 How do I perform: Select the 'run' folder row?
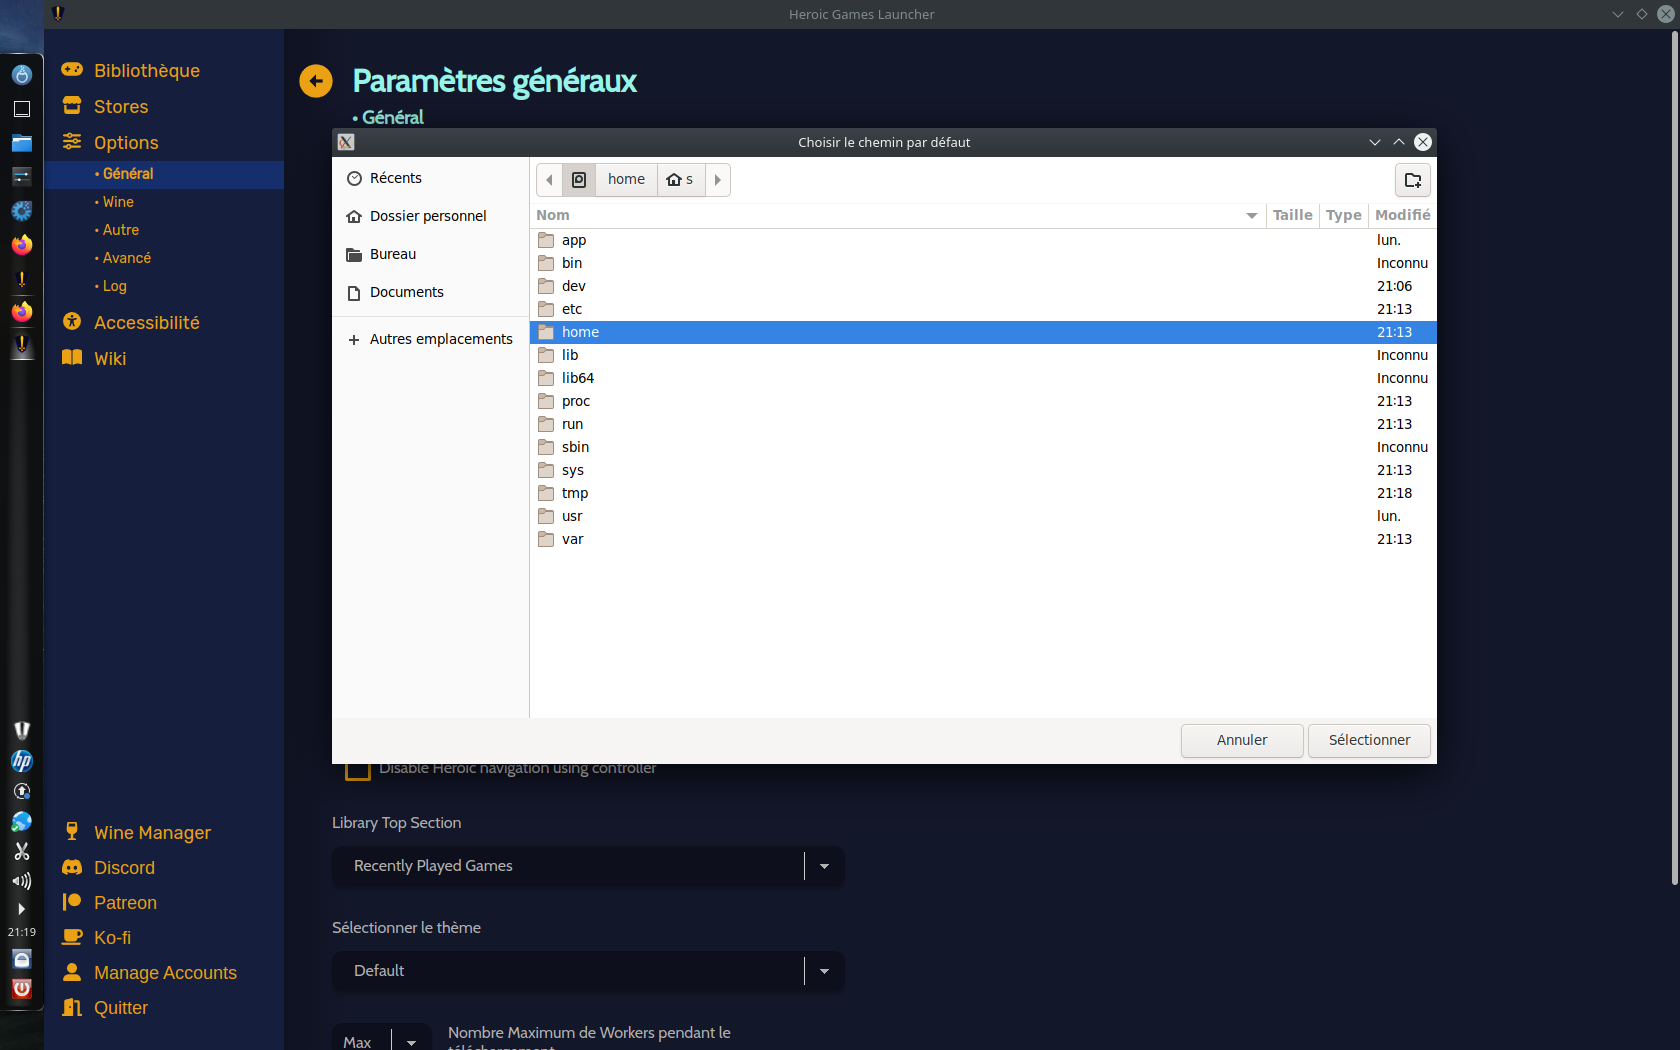click(x=983, y=424)
